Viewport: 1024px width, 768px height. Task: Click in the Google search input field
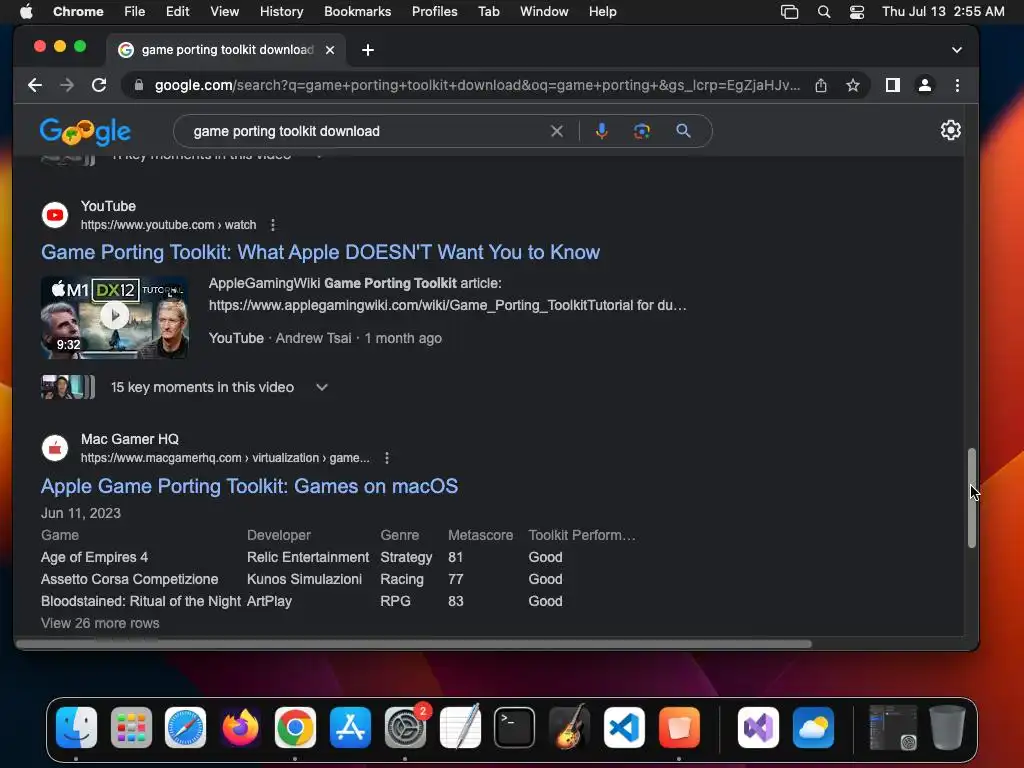pyautogui.click(x=366, y=131)
